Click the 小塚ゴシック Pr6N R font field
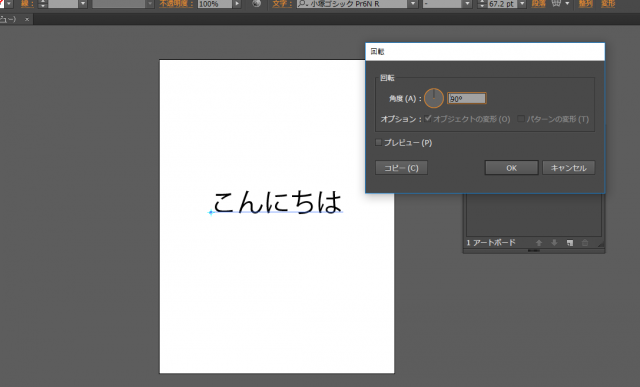640x387 pixels. coord(352,4)
